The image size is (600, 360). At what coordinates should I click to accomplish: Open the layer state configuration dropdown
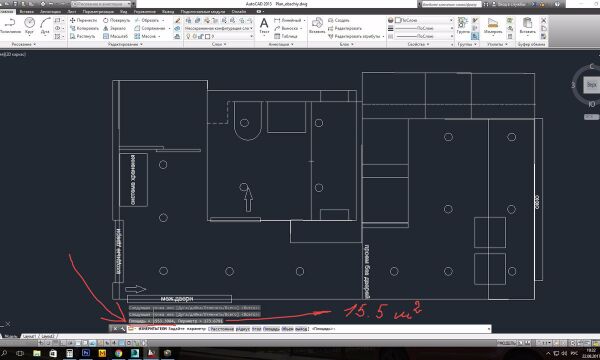[x=218, y=28]
